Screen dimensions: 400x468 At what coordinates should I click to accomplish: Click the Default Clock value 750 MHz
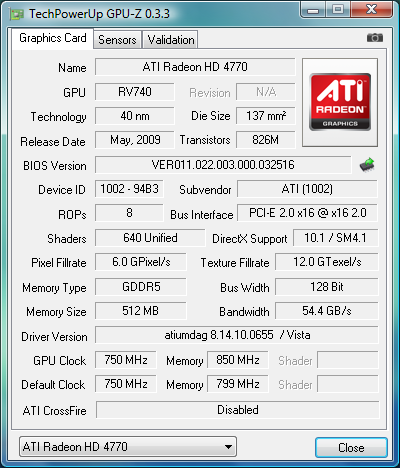click(x=126, y=384)
